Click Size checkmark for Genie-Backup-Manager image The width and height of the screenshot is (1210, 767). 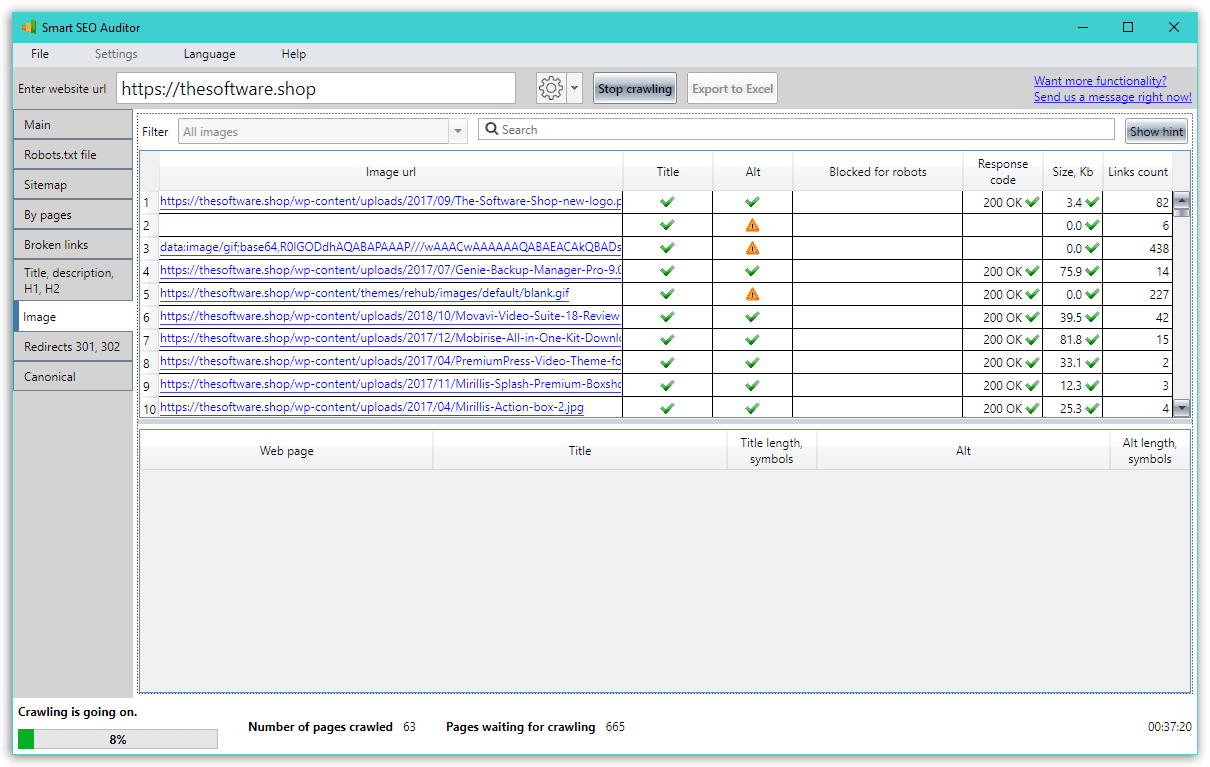1090,271
